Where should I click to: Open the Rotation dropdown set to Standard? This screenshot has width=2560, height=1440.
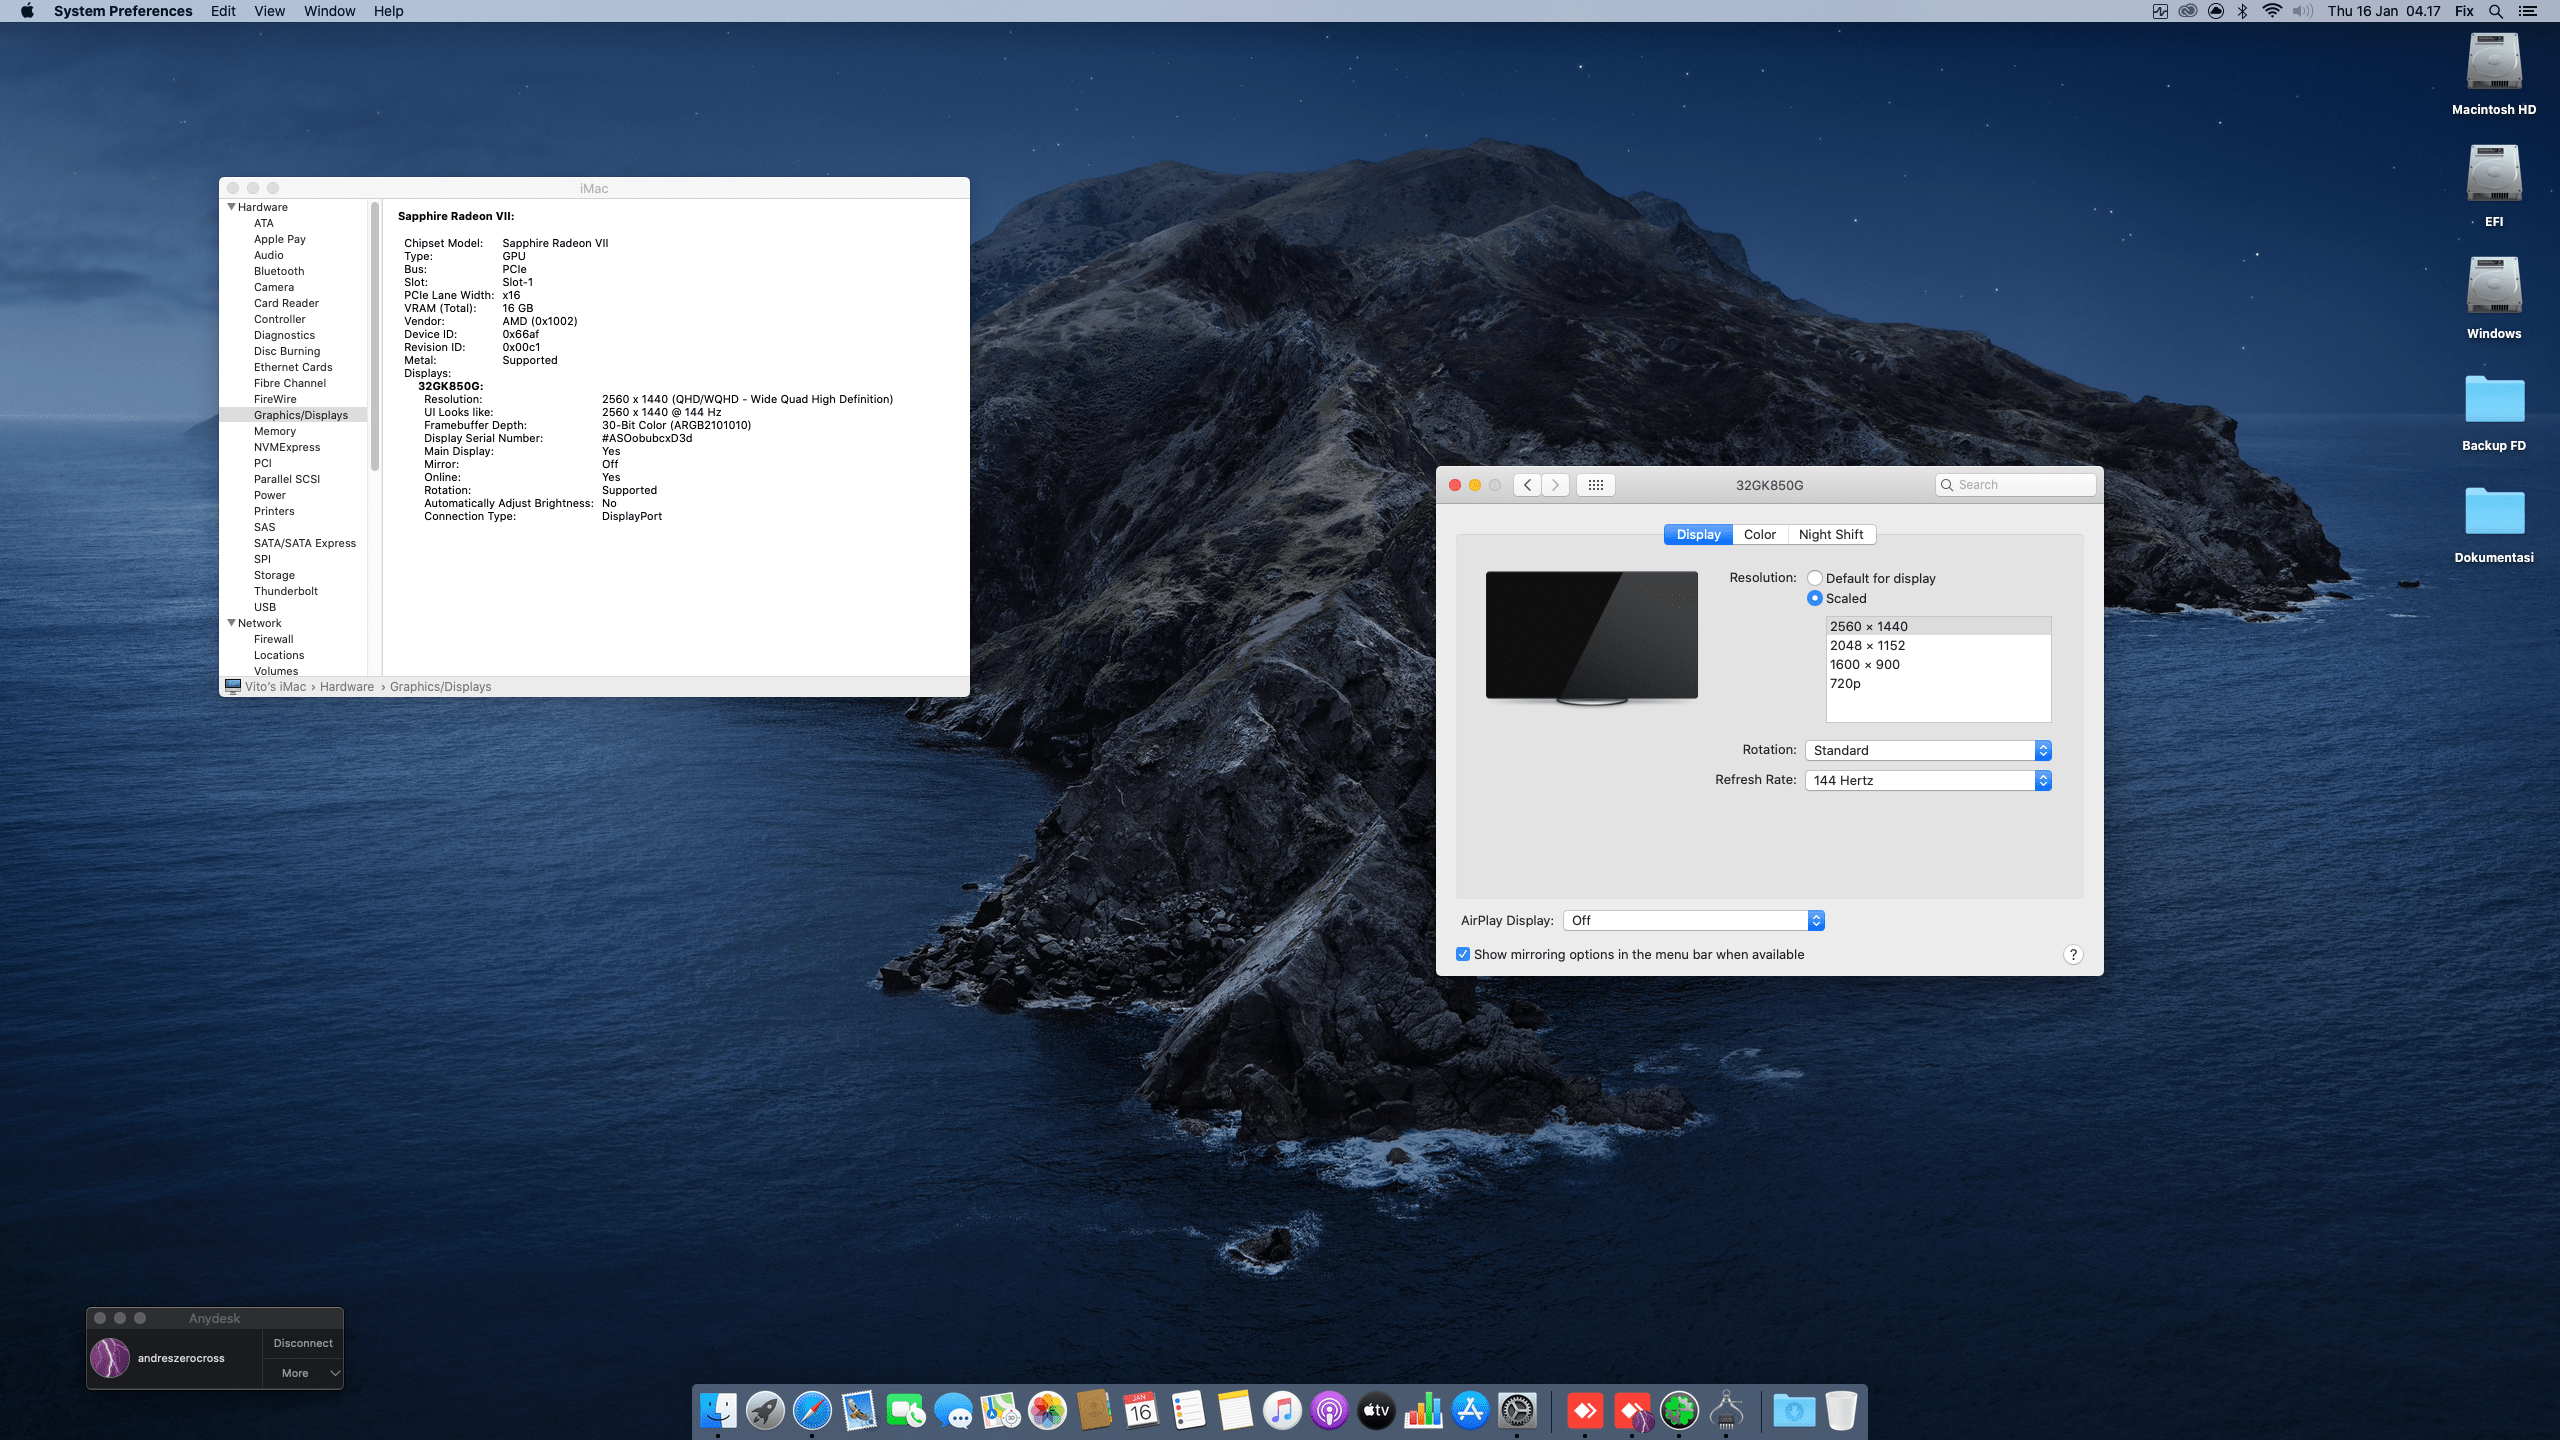1928,750
